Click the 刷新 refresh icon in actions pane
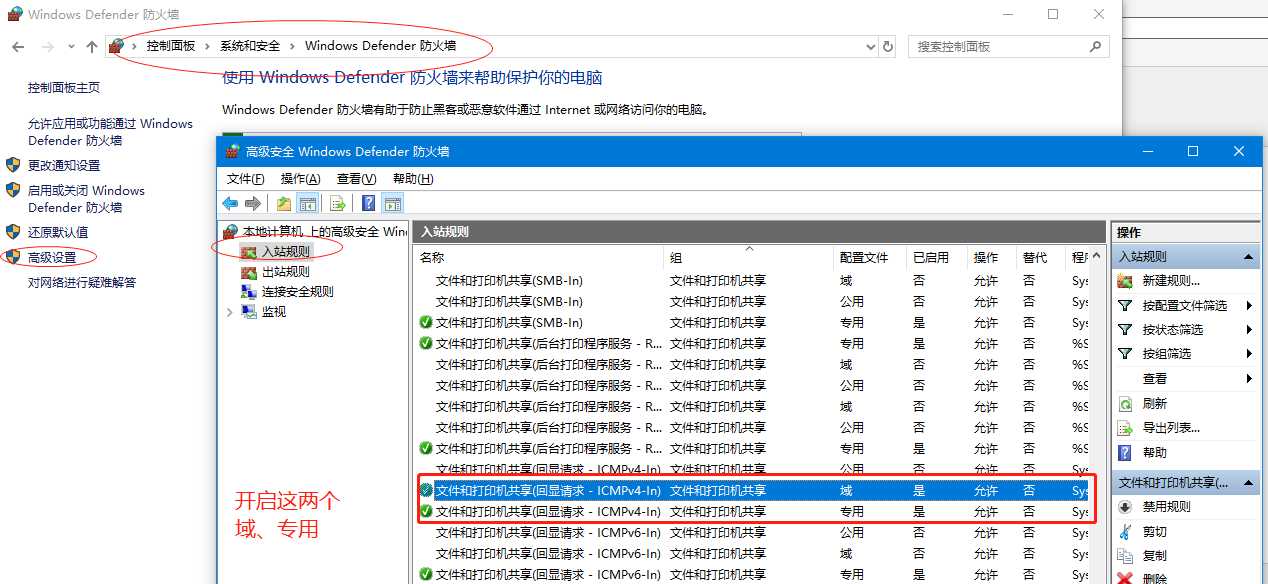The height and width of the screenshot is (584, 1268). pyautogui.click(x=1125, y=404)
